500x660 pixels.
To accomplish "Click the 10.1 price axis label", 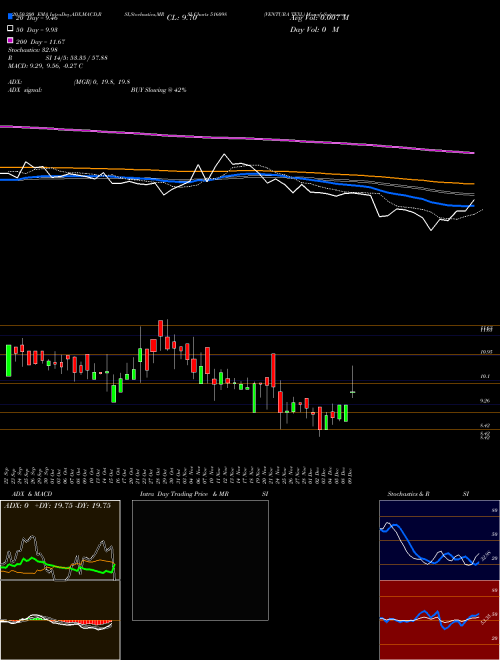I will click(x=485, y=376).
